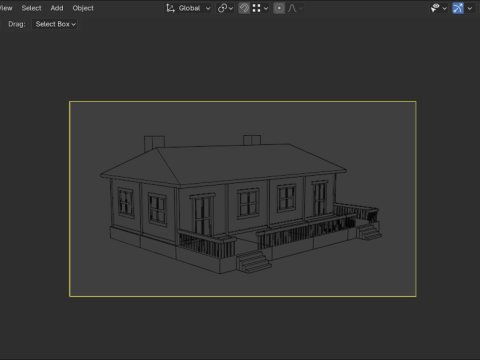Click the selectability and visibility eye icon

(x=435, y=8)
